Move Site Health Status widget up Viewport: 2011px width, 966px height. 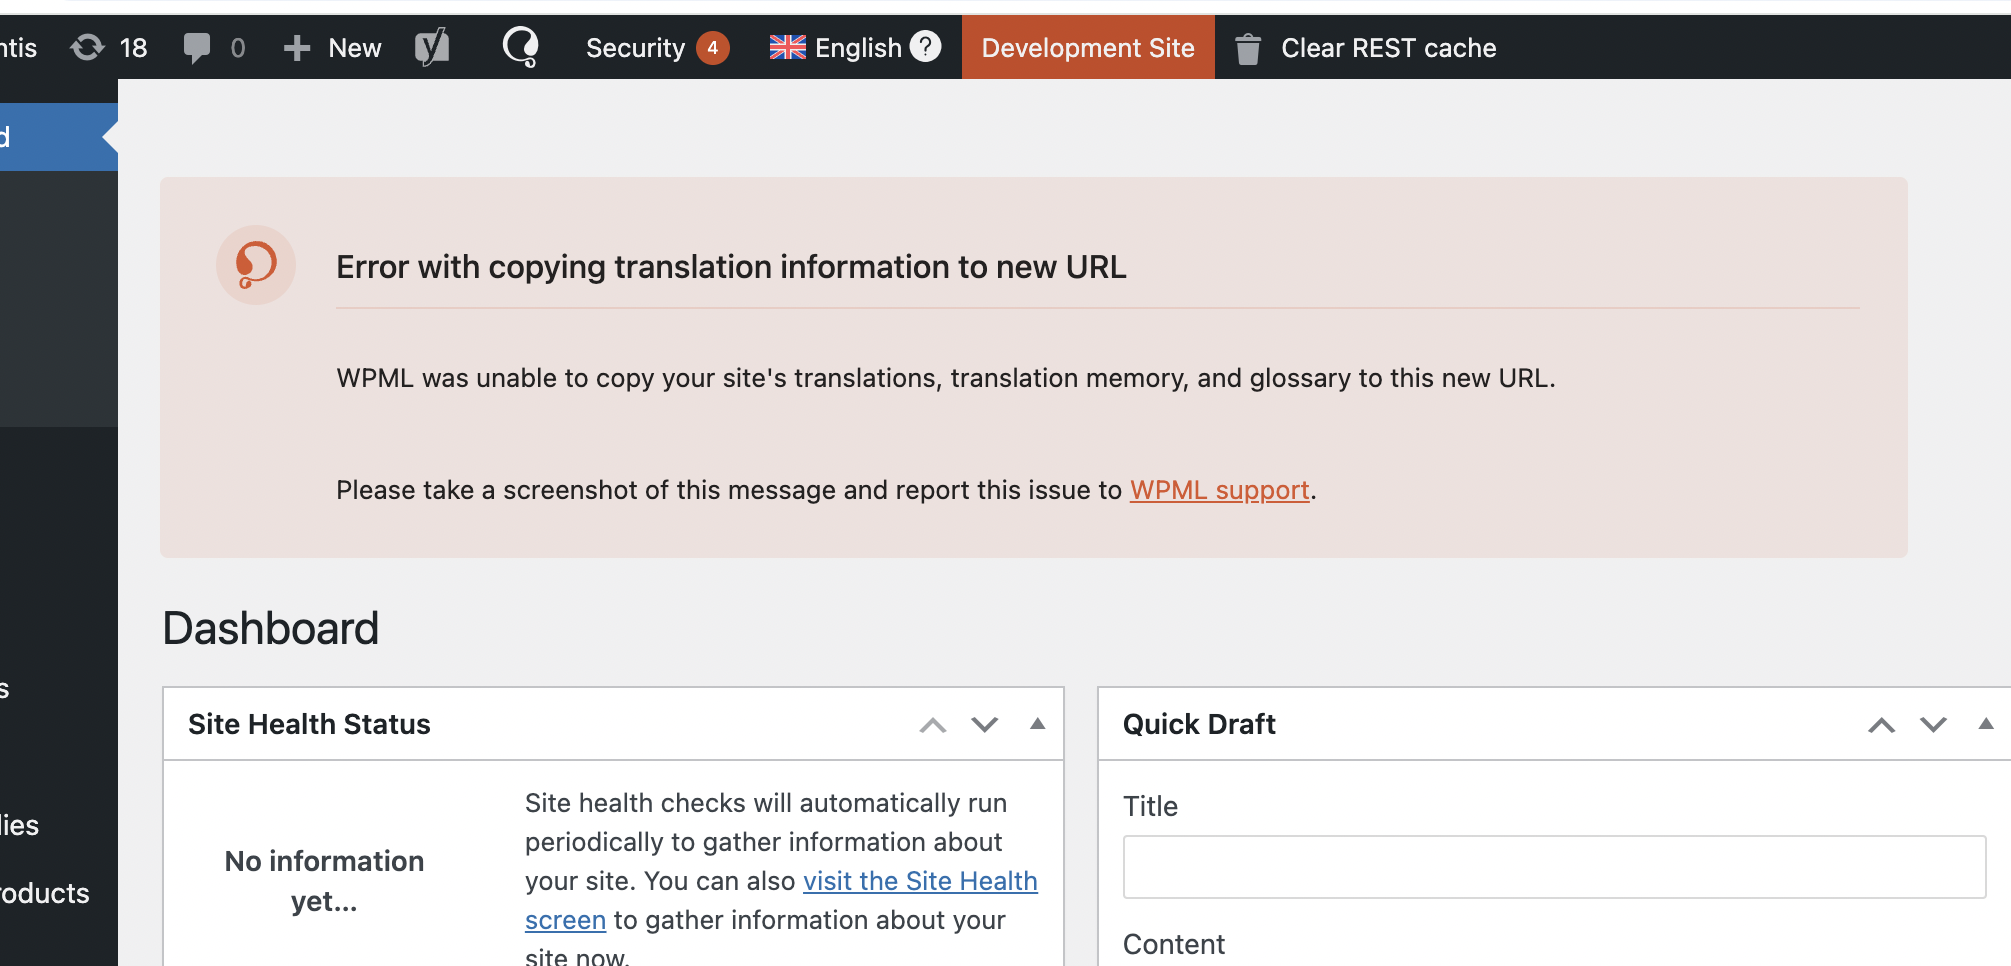point(933,725)
